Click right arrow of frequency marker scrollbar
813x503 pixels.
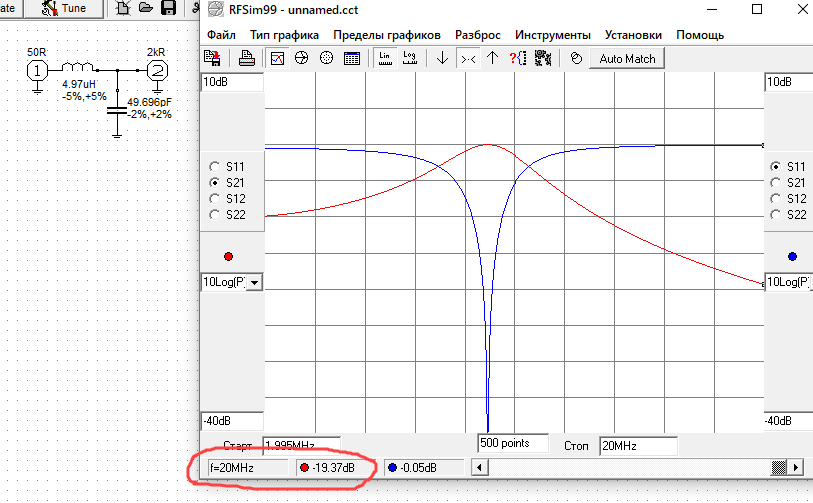click(796, 467)
